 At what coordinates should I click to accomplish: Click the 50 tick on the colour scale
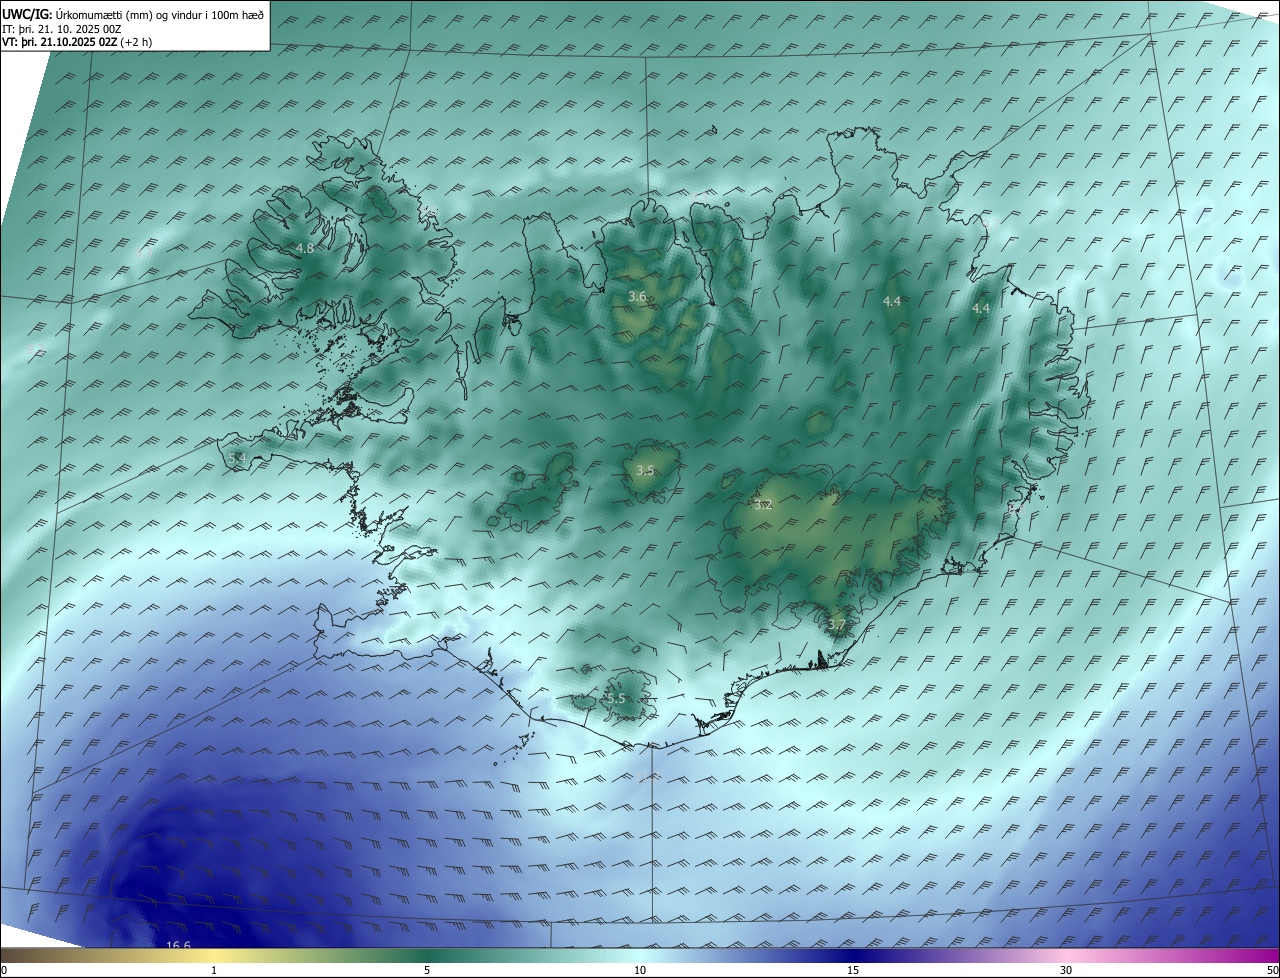coord(1272,970)
